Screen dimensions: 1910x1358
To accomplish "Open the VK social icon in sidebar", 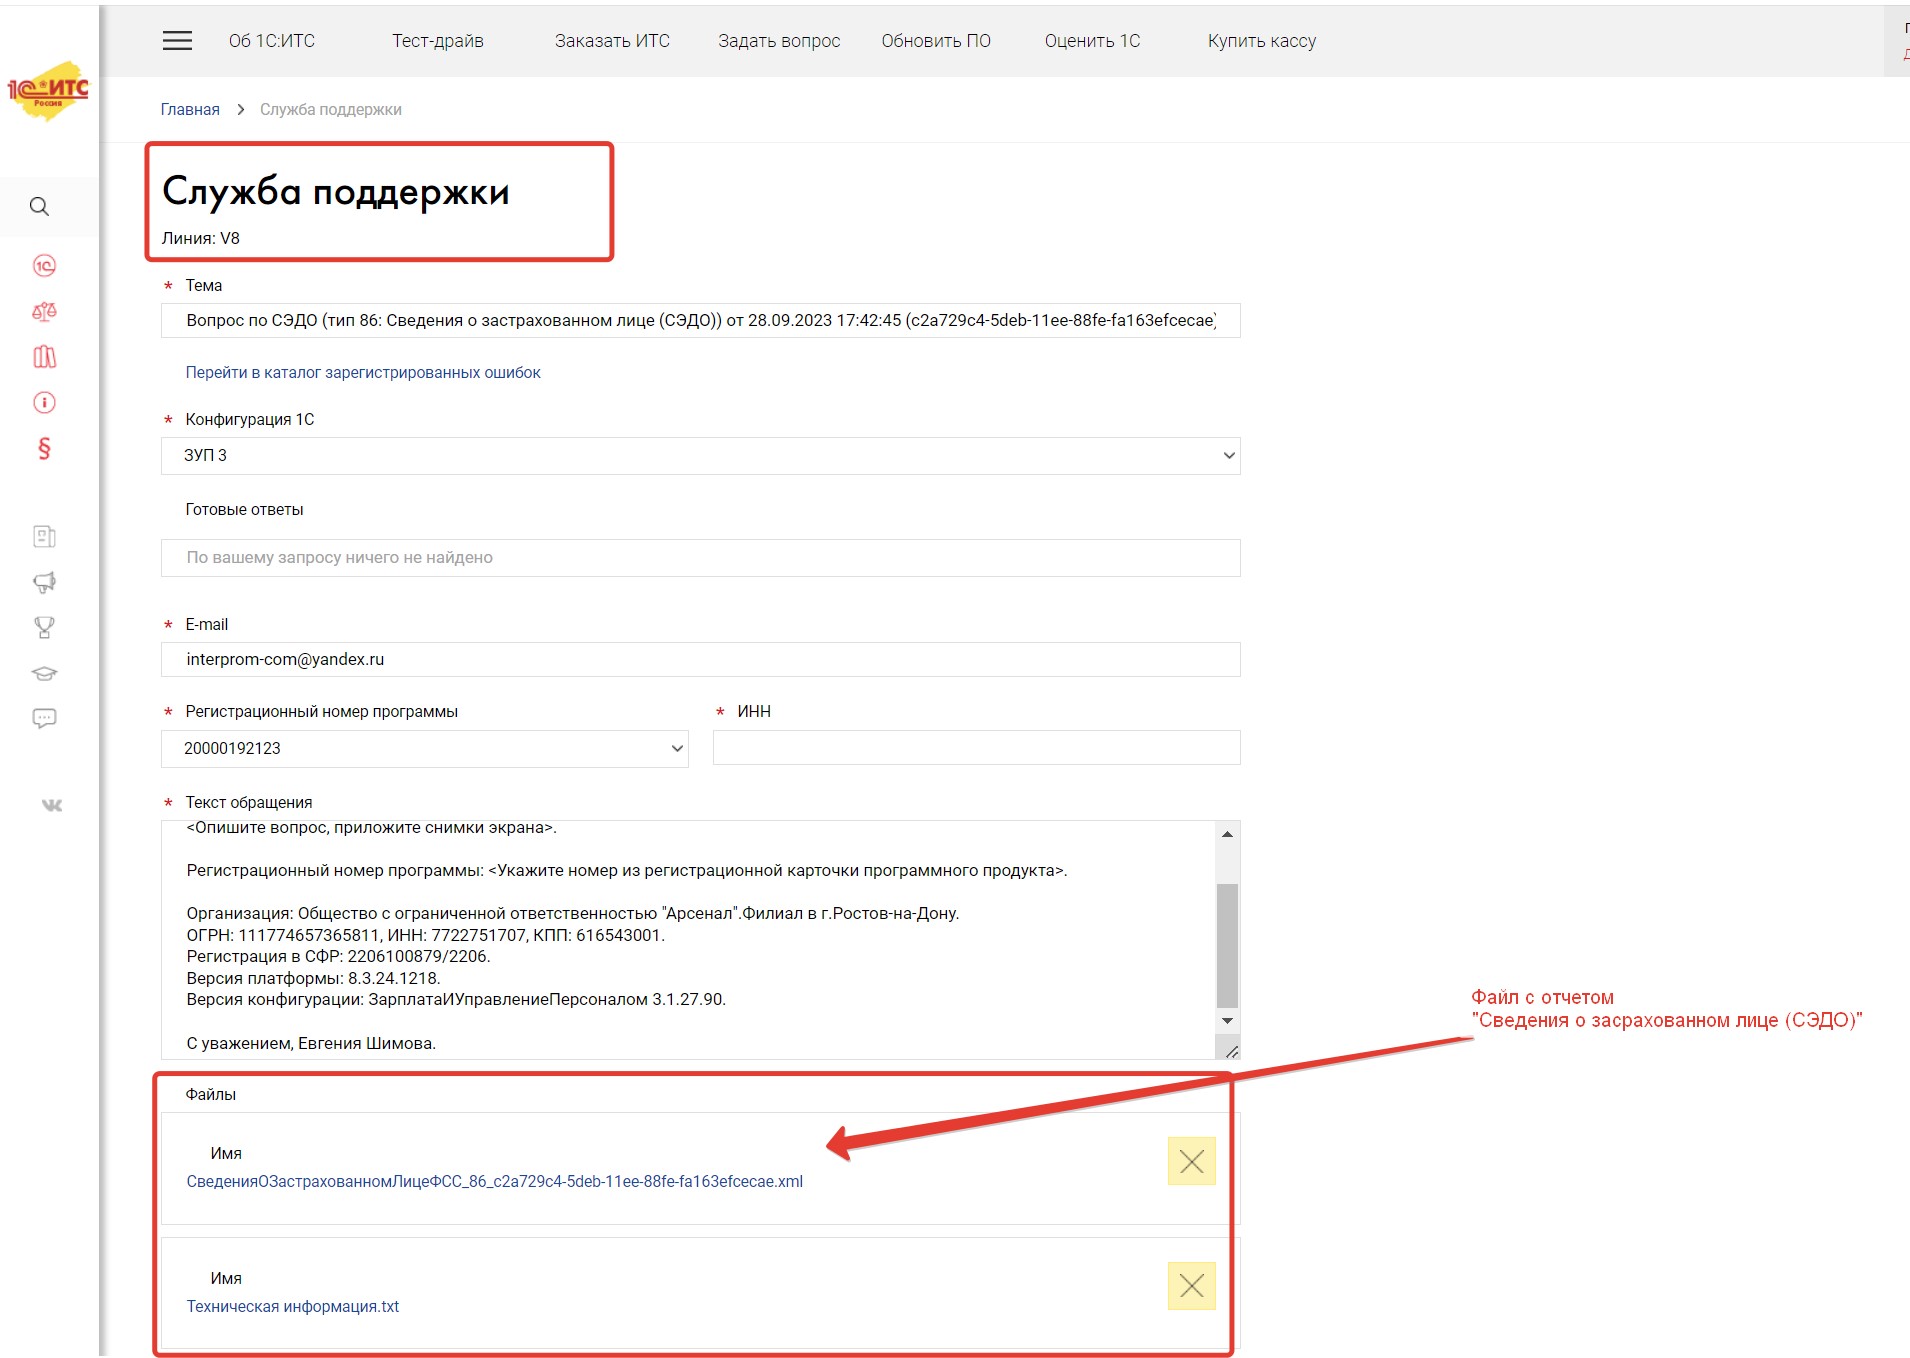I will (x=52, y=805).
